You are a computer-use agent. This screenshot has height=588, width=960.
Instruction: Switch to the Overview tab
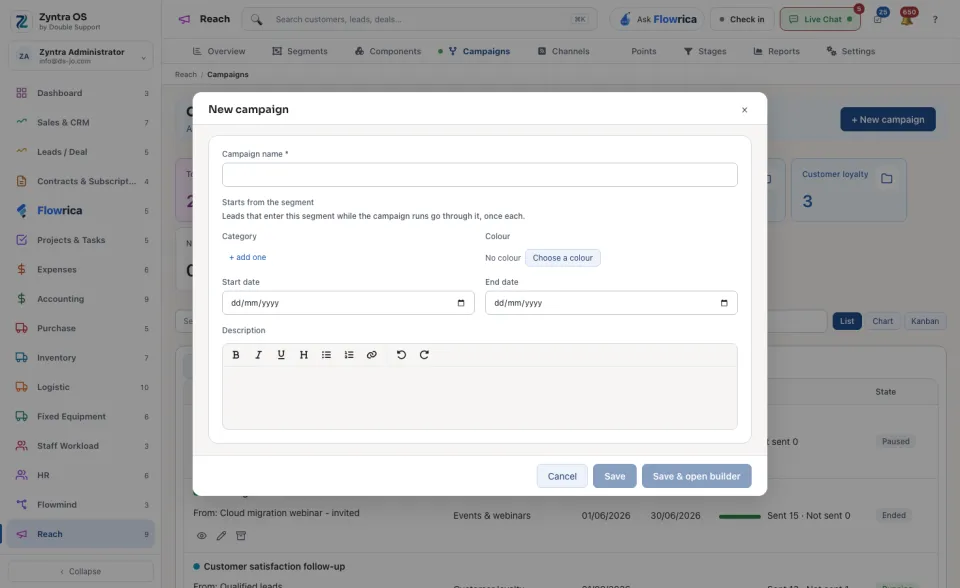point(219,51)
